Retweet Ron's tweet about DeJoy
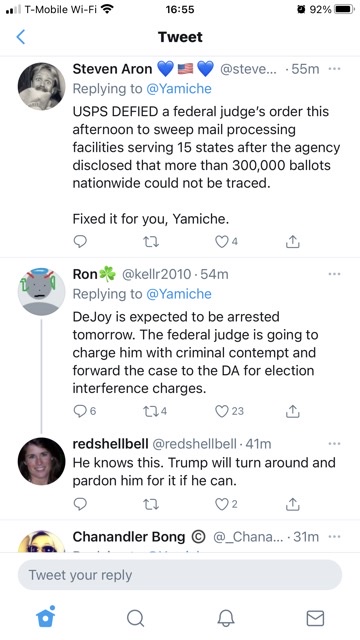This screenshot has width=360, height=640. (156, 411)
